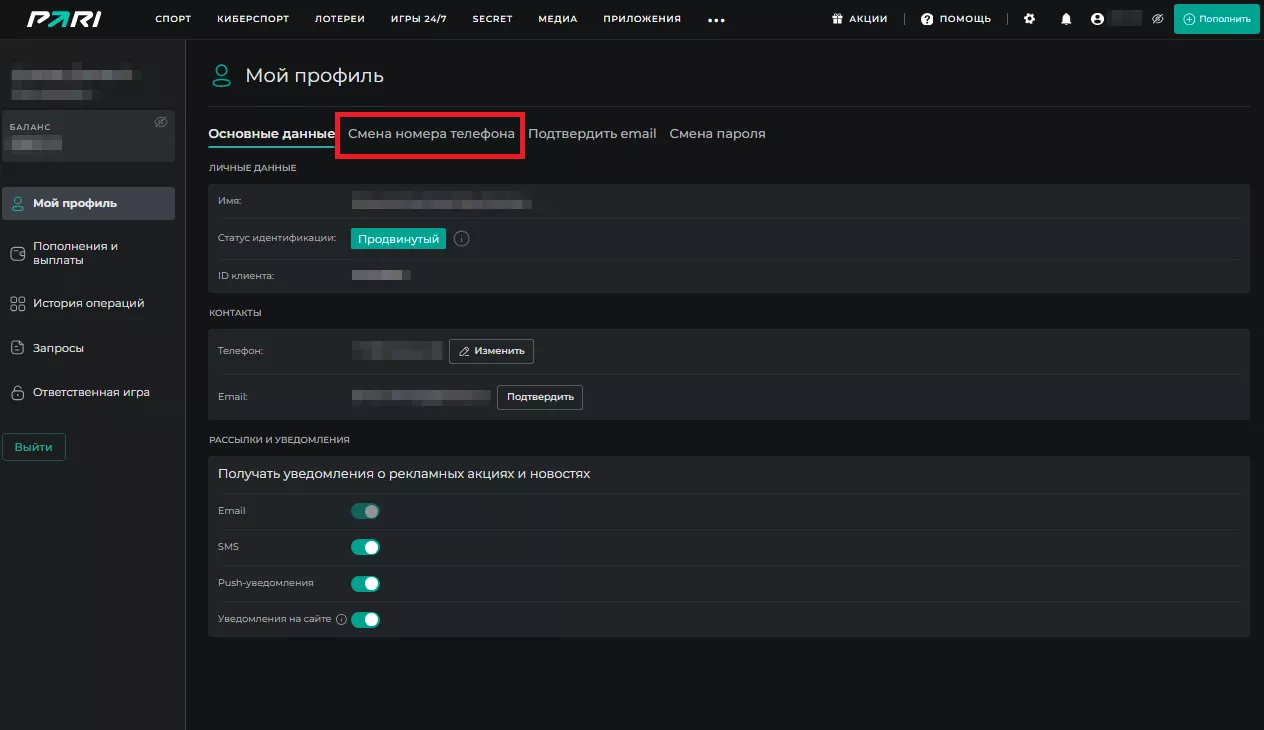Click green Пополнить deposit button
Viewport: 1264px width, 730px height.
click(1216, 19)
